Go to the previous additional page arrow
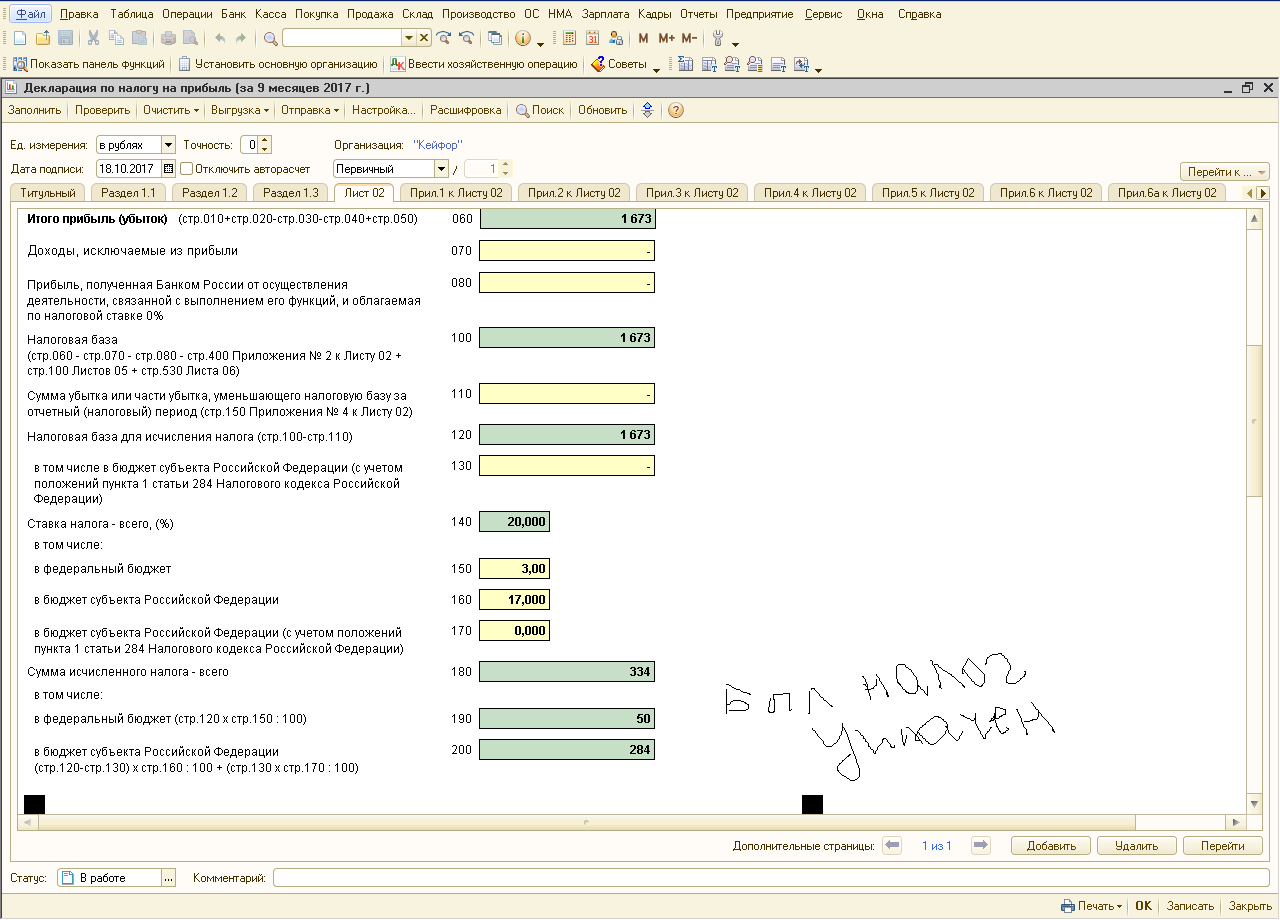1280x920 pixels. tap(893, 846)
